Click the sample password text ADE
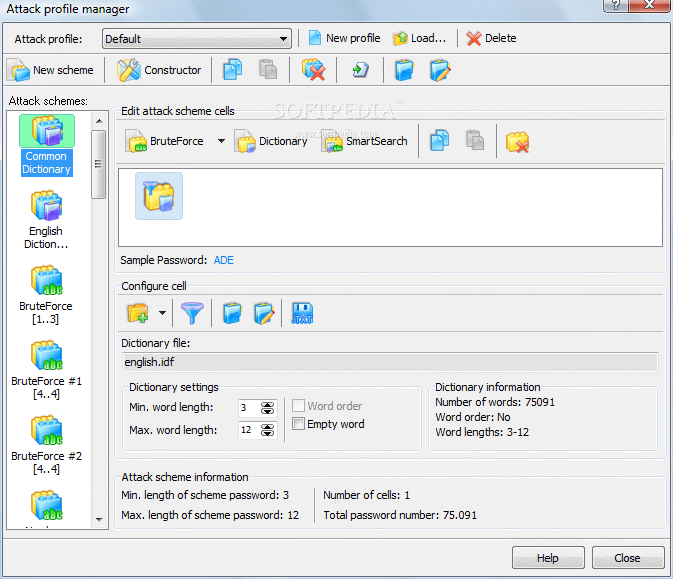Viewport: 673px width, 579px height. click(x=224, y=261)
